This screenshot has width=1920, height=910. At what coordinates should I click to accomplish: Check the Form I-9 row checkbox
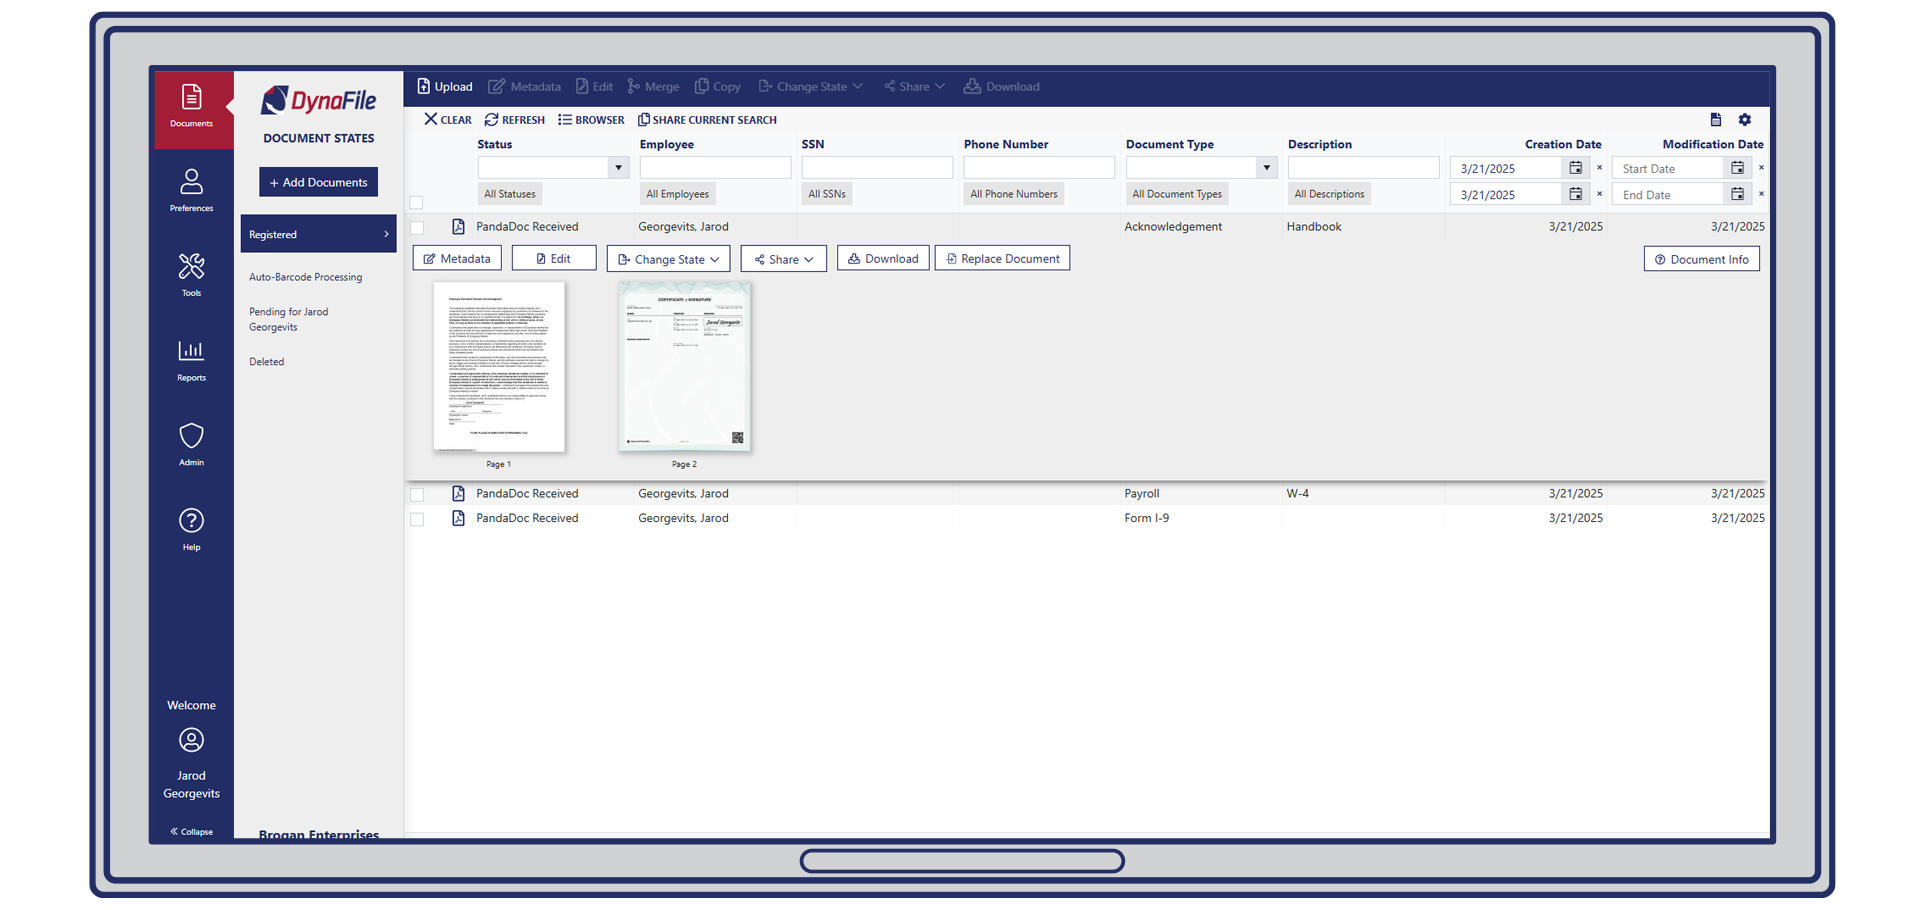417,518
